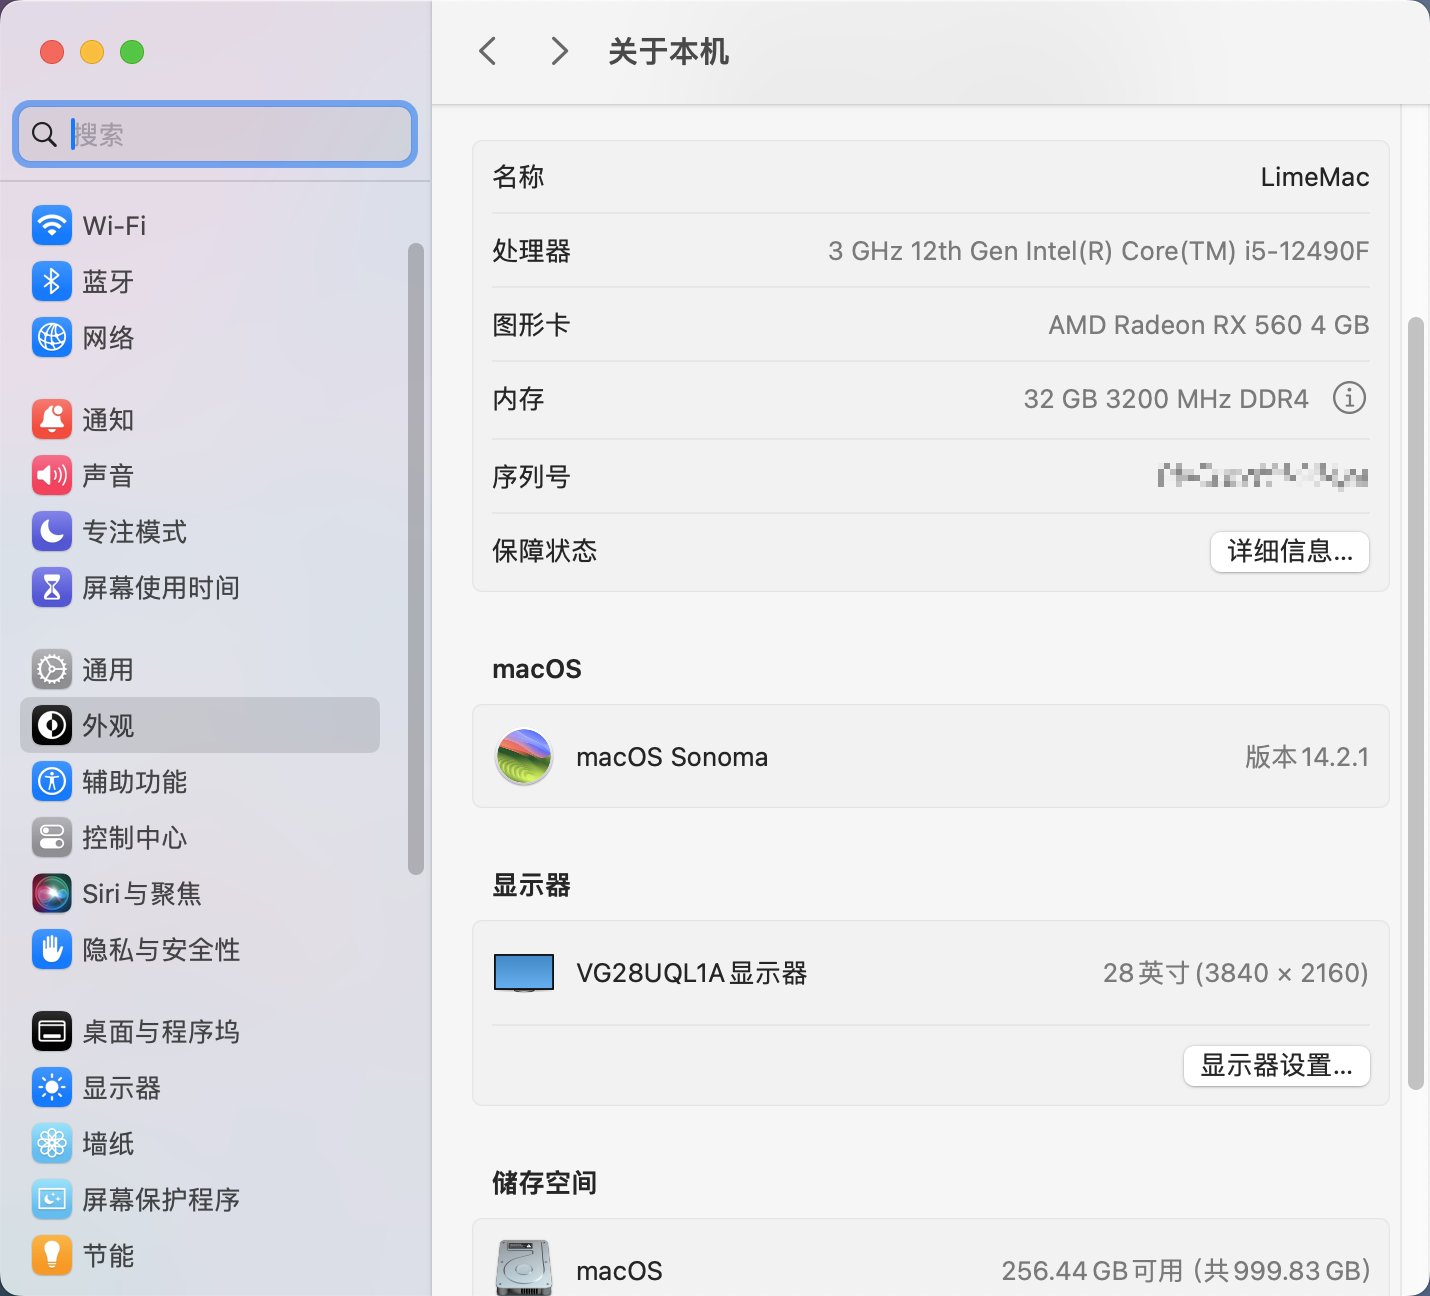This screenshot has height=1296, width=1430.
Task: Click the Bluetooth (蓝牙) icon
Action: click(x=52, y=281)
